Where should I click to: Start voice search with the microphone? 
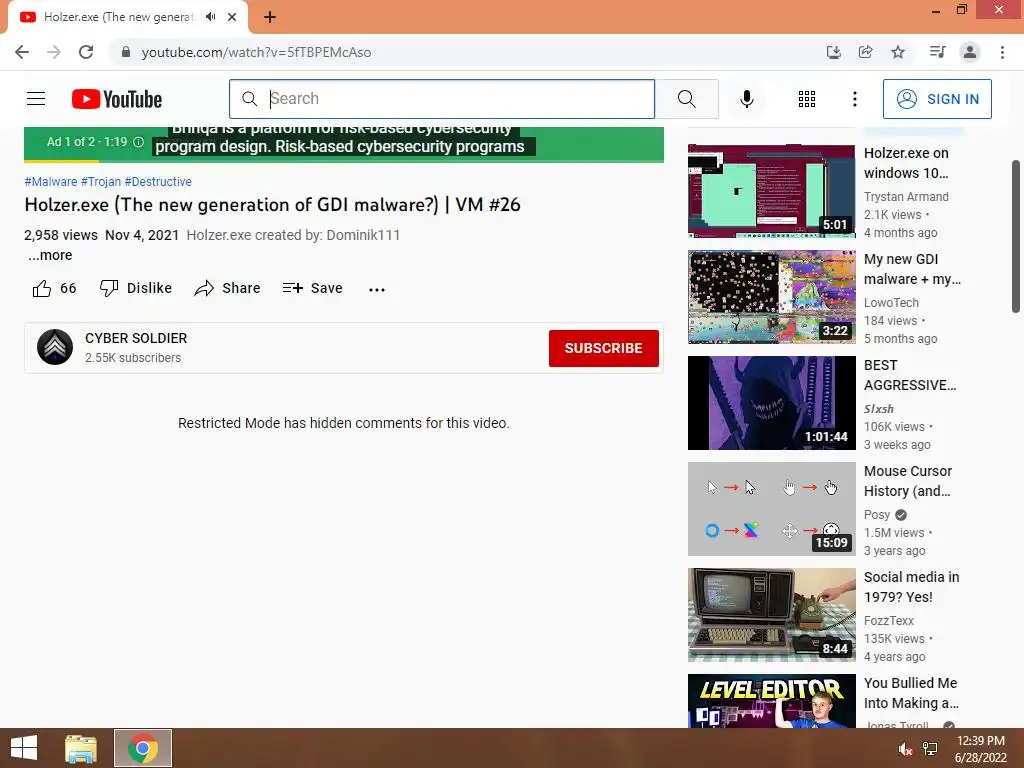(x=746, y=99)
